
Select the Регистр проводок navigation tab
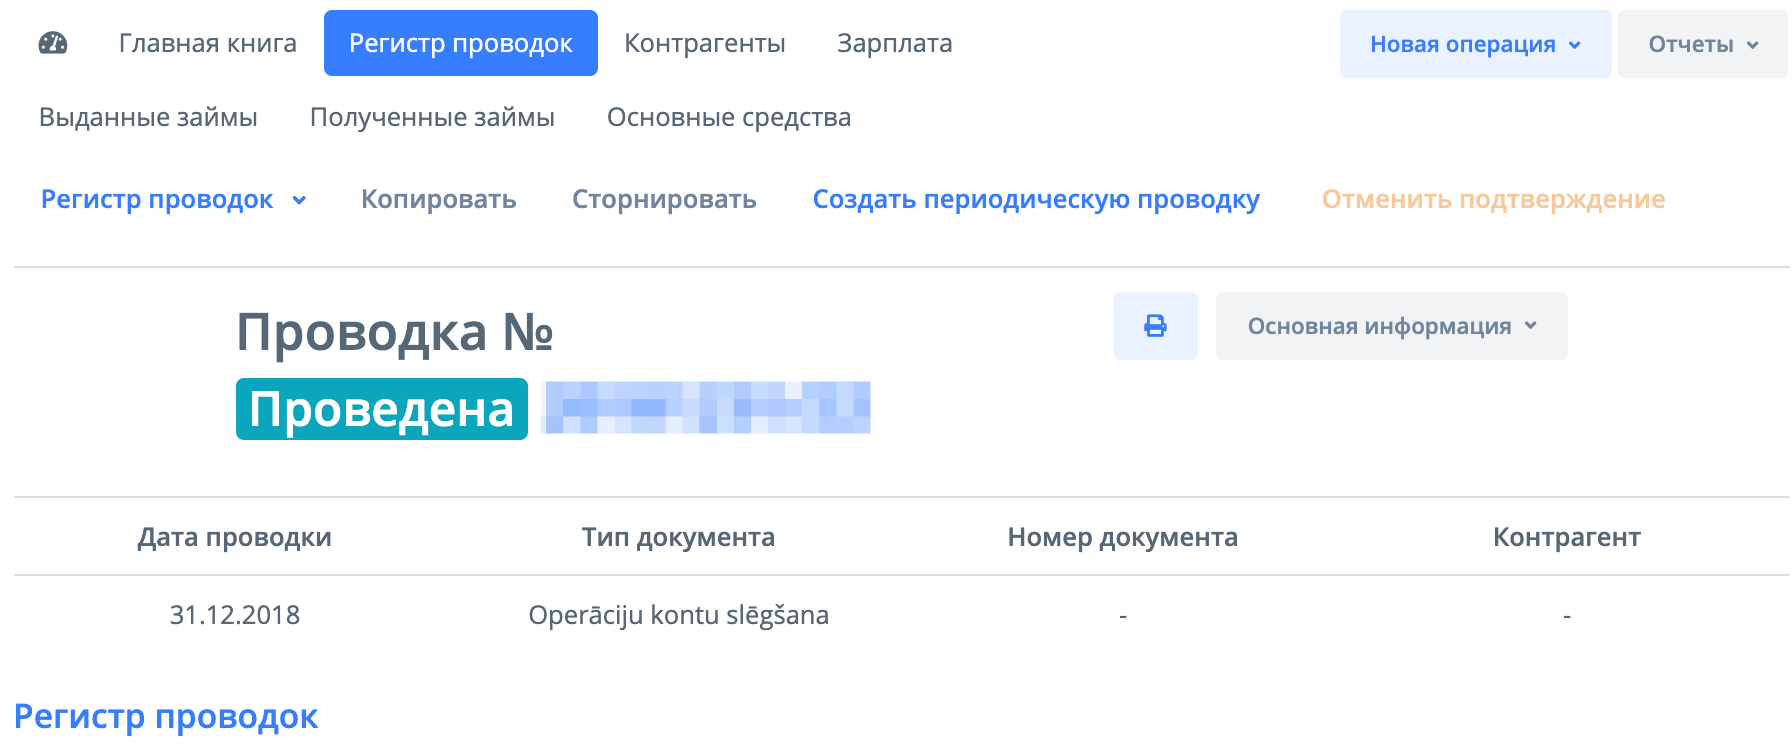click(460, 43)
